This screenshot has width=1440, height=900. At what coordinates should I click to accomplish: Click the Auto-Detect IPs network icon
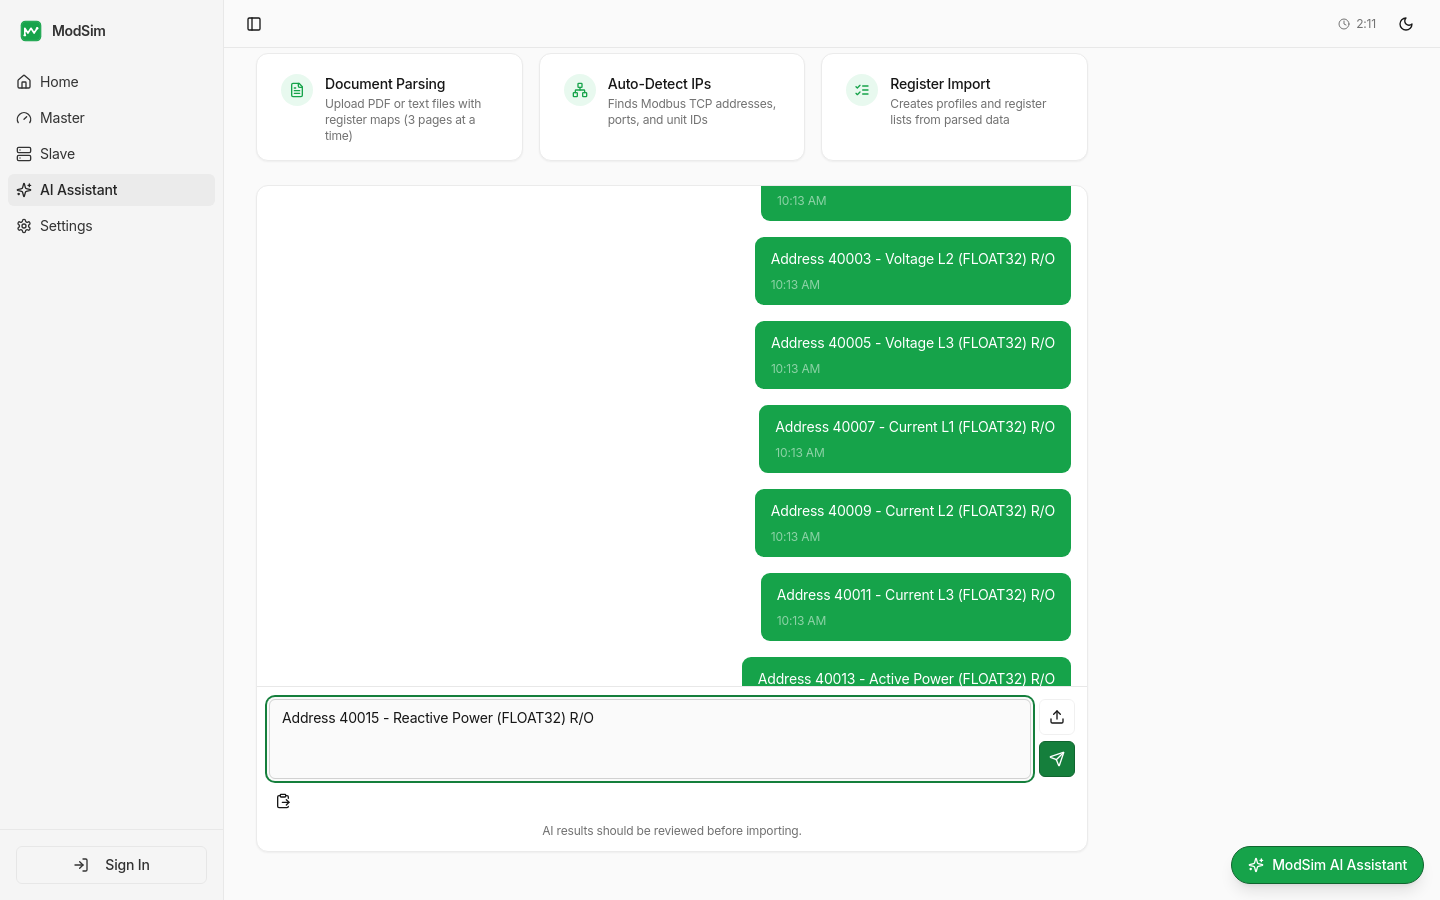tap(580, 90)
